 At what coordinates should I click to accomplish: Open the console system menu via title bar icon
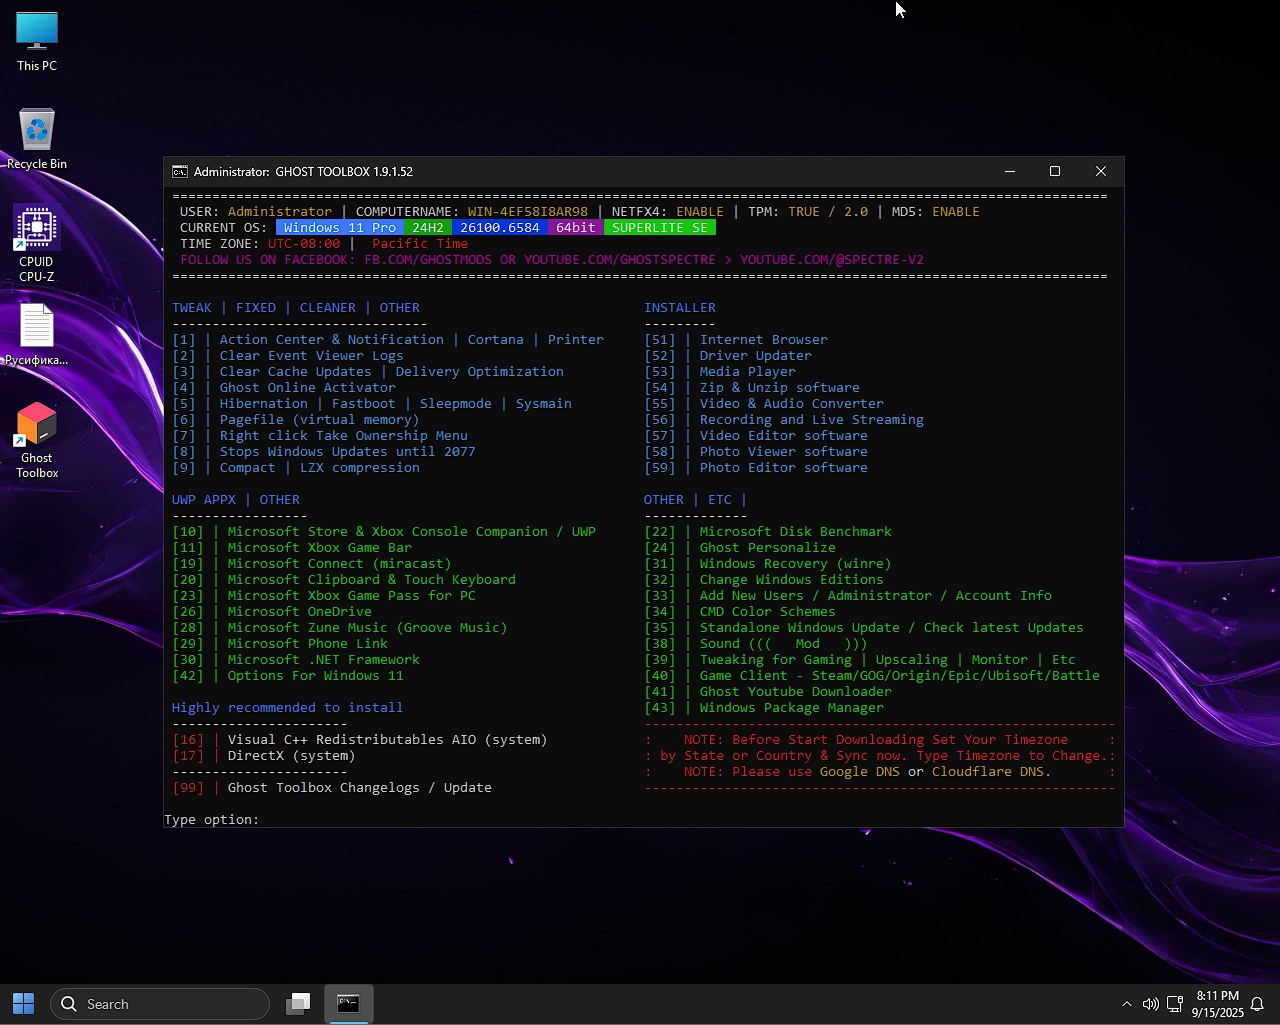coord(180,171)
